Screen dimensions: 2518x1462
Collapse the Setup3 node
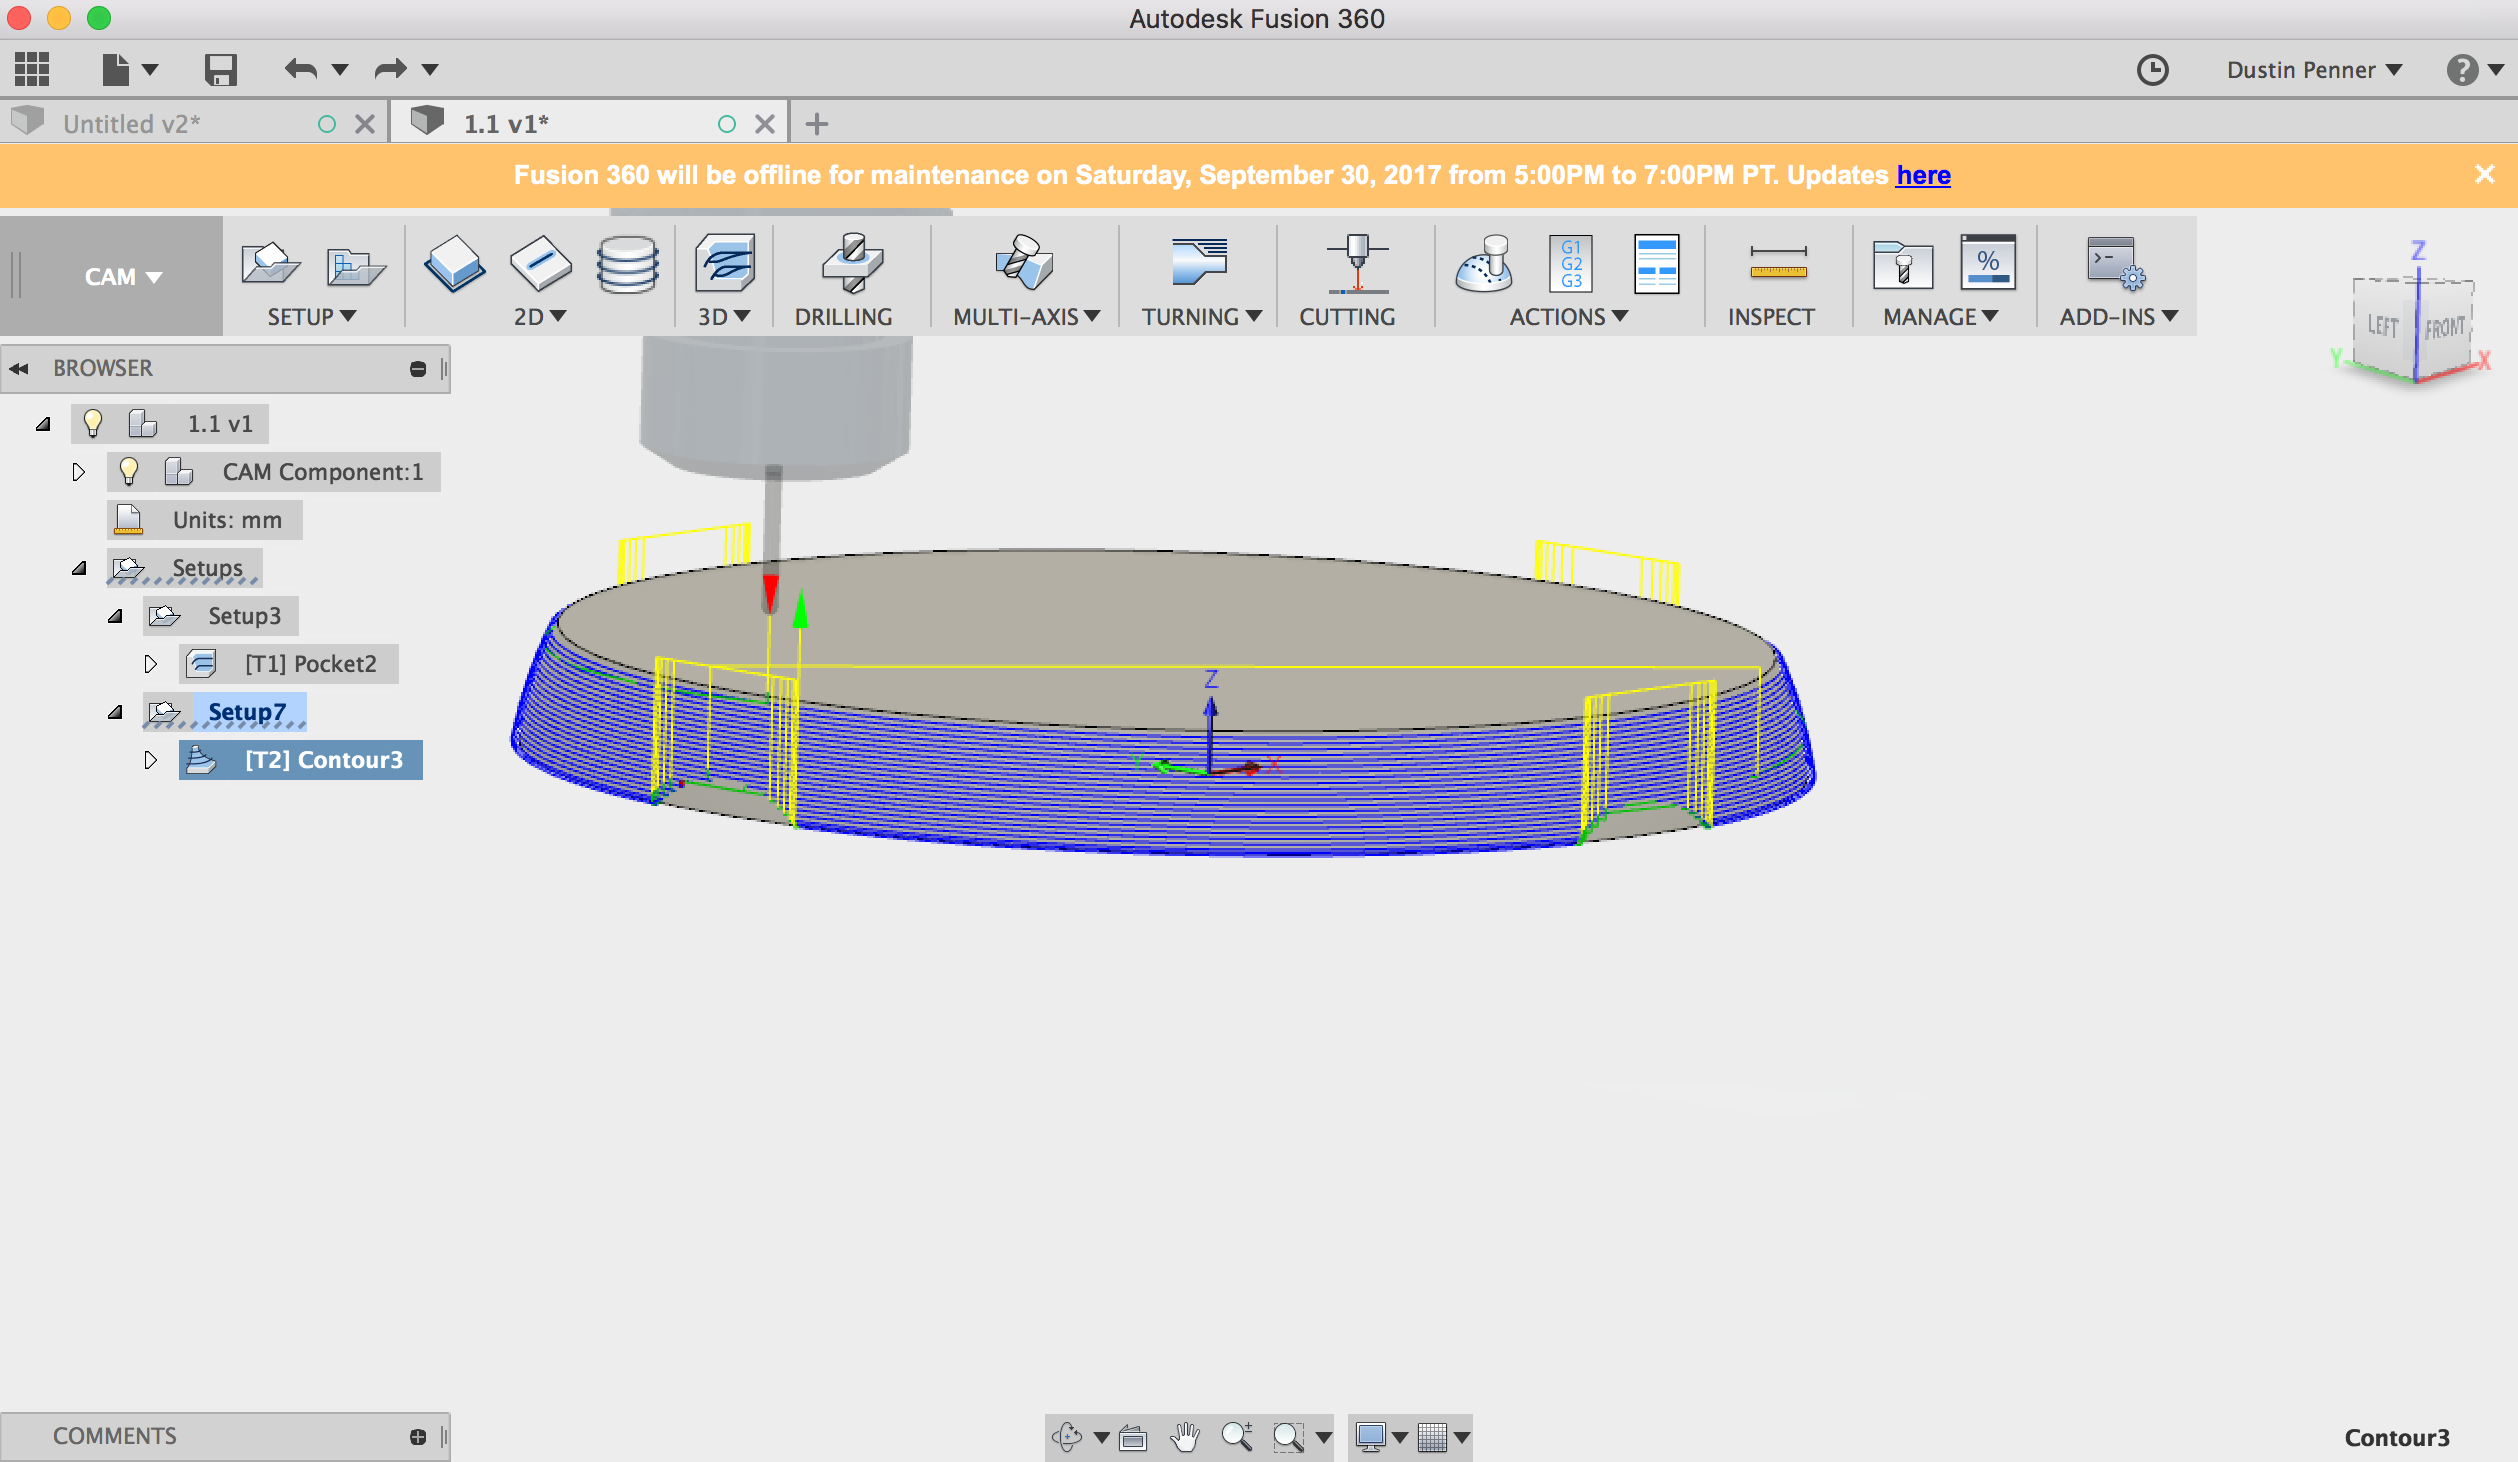point(115,616)
